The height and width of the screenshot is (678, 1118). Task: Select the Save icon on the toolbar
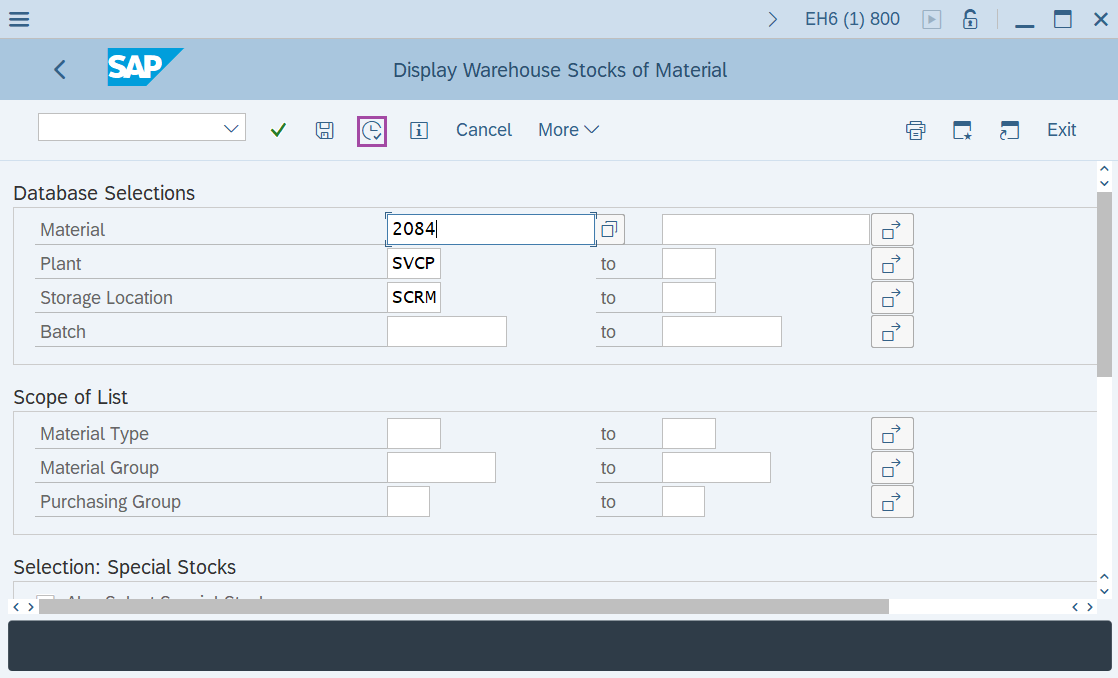(324, 130)
